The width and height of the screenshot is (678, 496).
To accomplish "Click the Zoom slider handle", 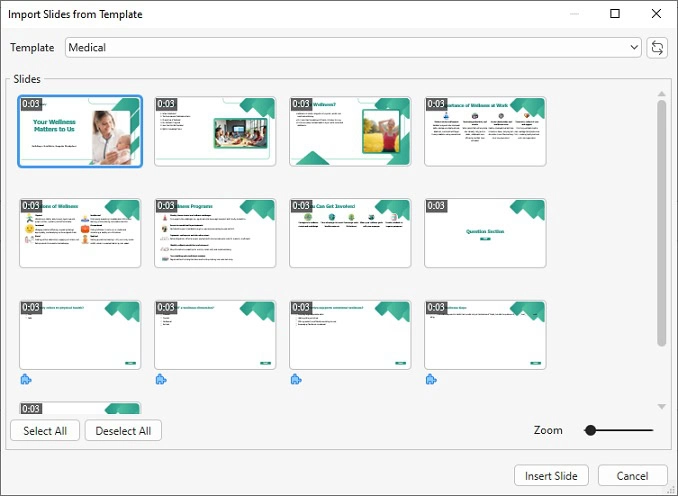I will coord(590,430).
